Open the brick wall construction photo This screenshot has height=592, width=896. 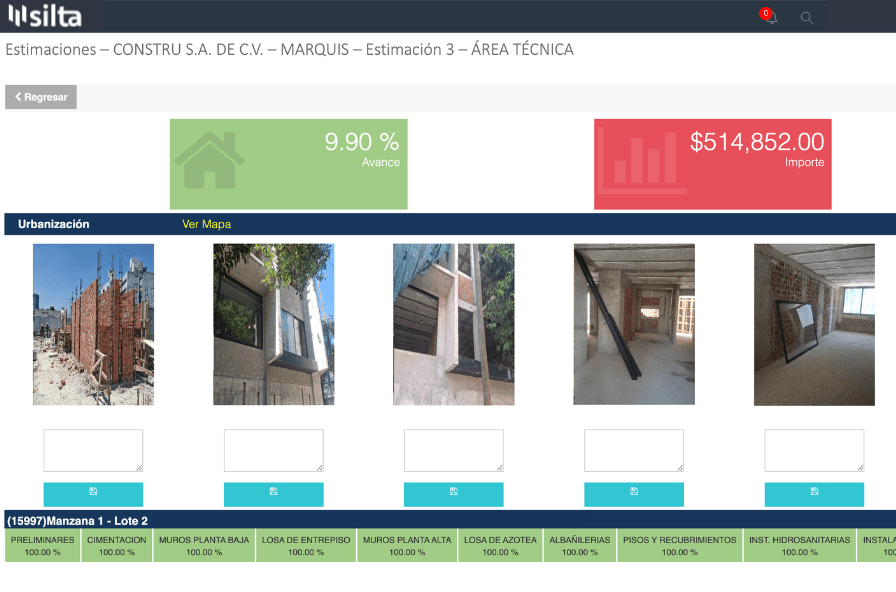[x=93, y=325]
